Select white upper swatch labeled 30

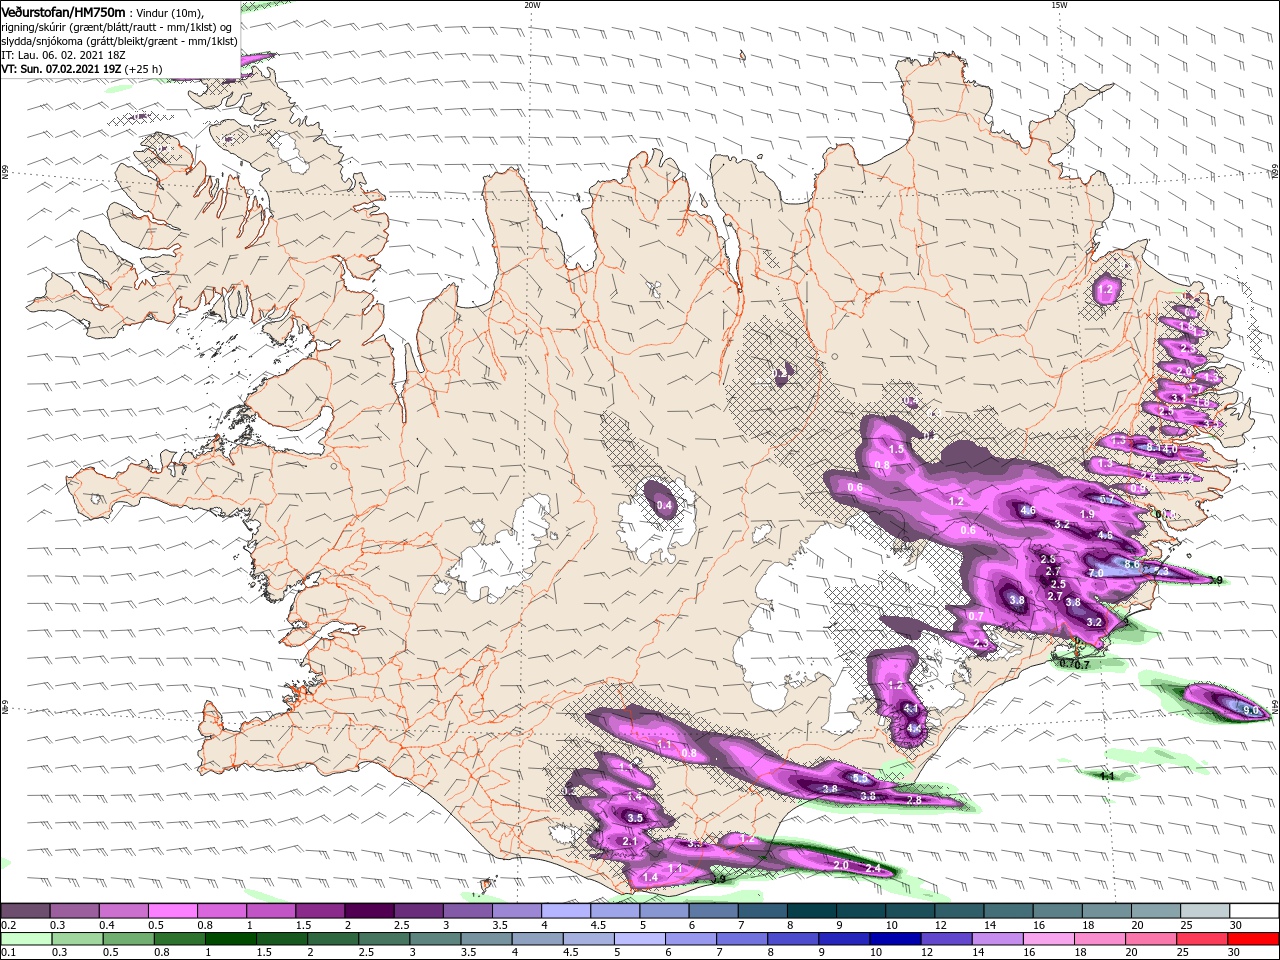pyautogui.click(x=1254, y=911)
